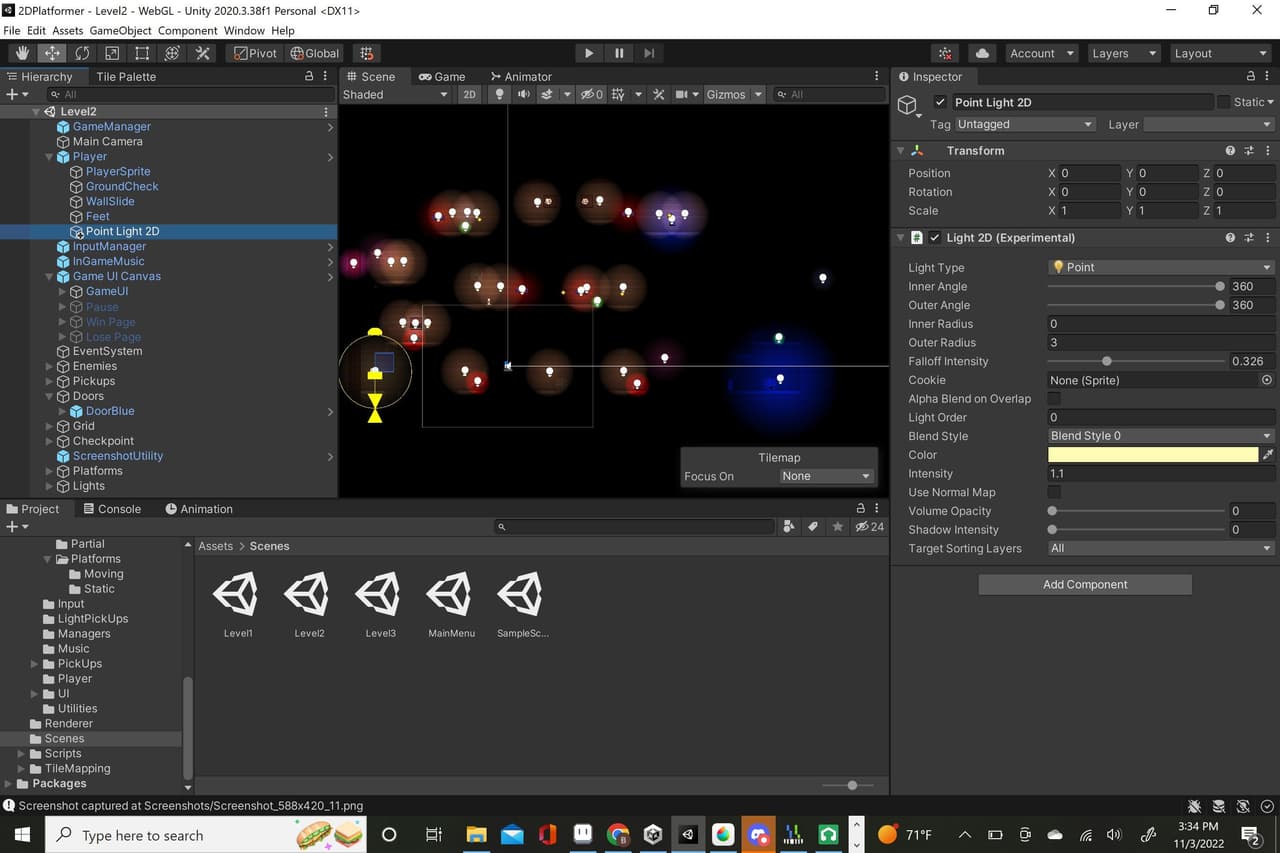Select the Rect transform tool

(142, 53)
